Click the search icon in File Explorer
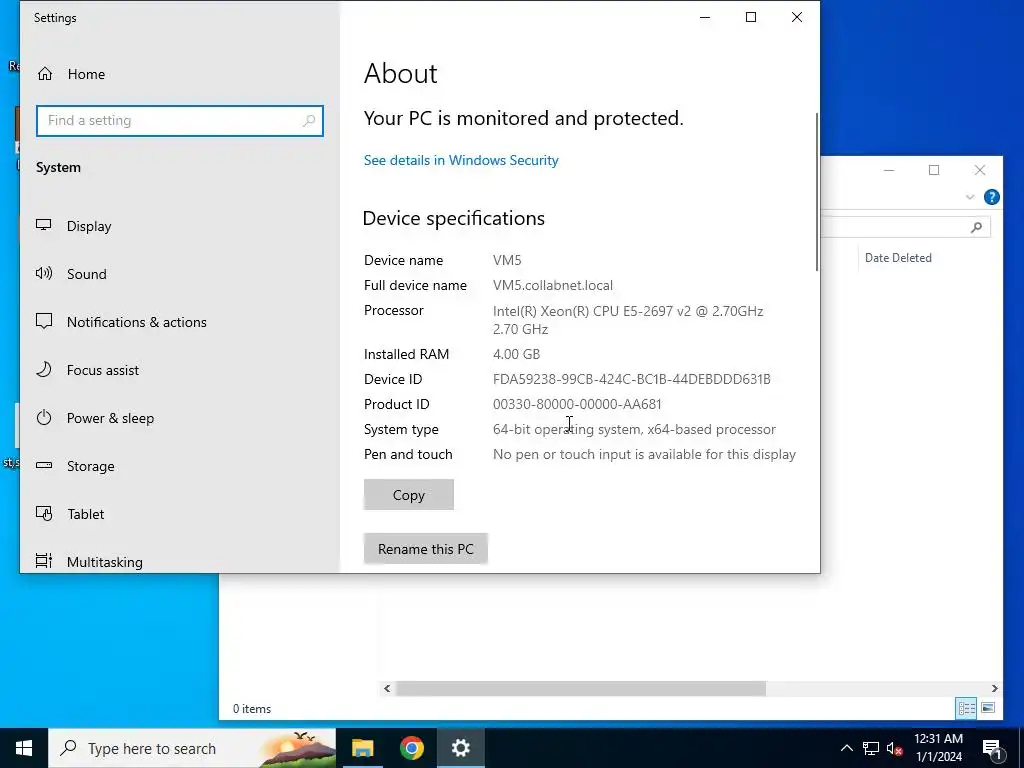This screenshot has height=768, width=1024. coord(976,227)
